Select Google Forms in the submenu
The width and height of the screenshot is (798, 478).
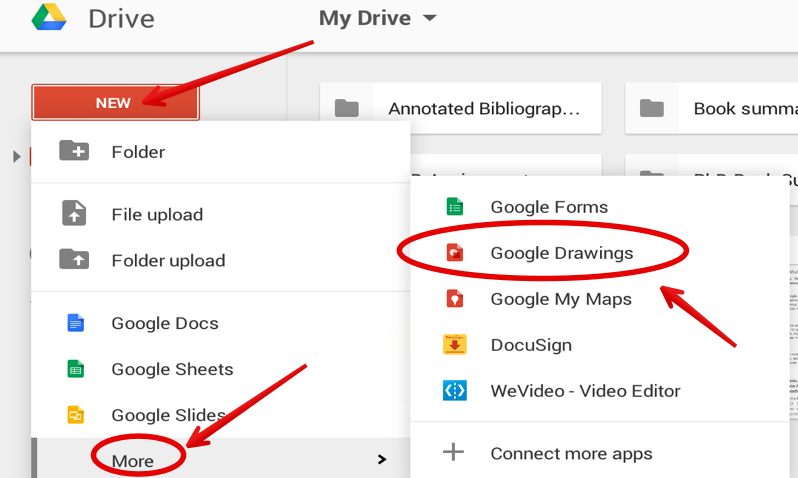pos(600,207)
